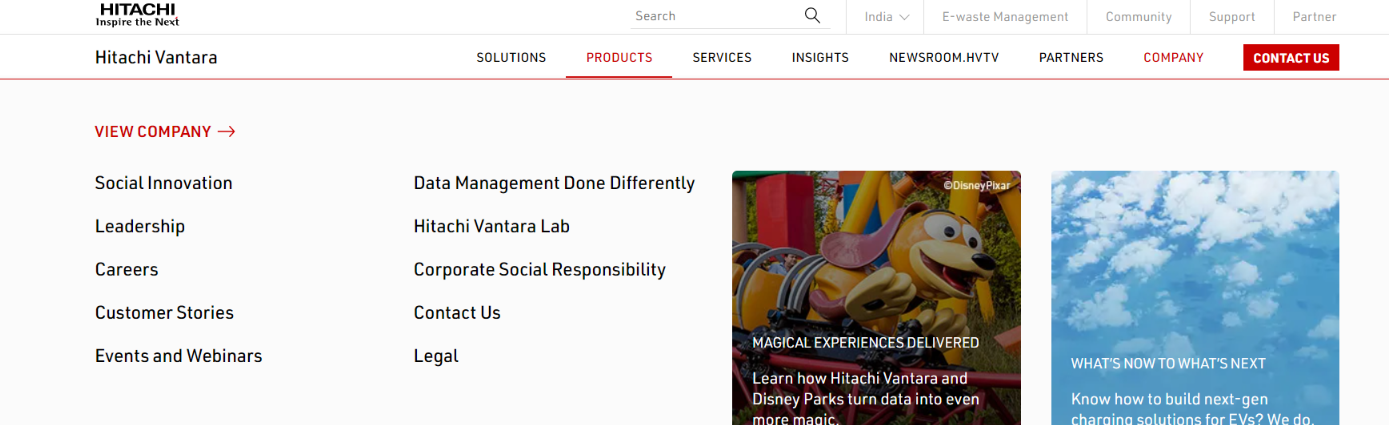1389x425 pixels.
Task: Click the next-gen charging solutions text
Action: 1192,409
